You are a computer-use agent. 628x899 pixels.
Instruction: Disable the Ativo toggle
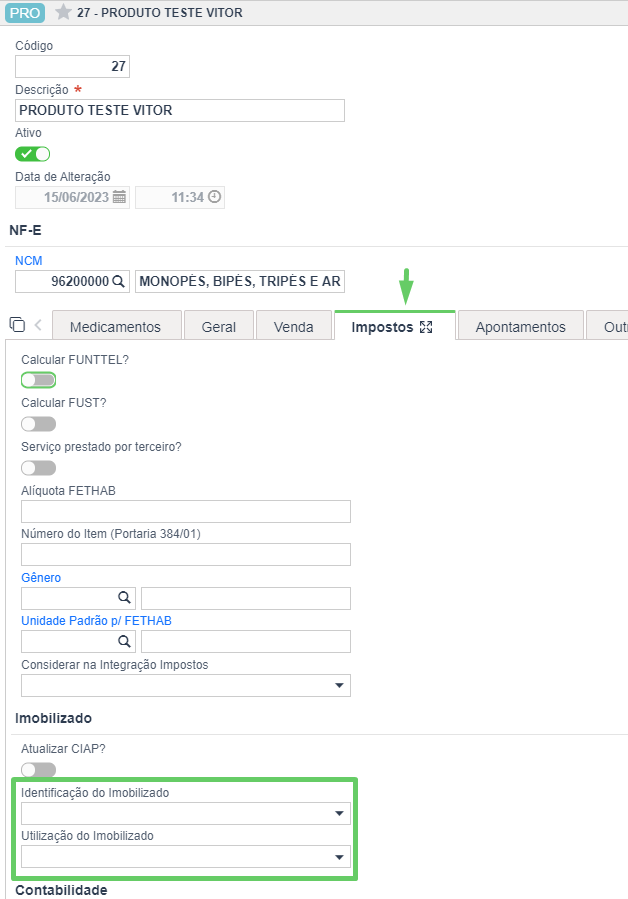point(33,154)
